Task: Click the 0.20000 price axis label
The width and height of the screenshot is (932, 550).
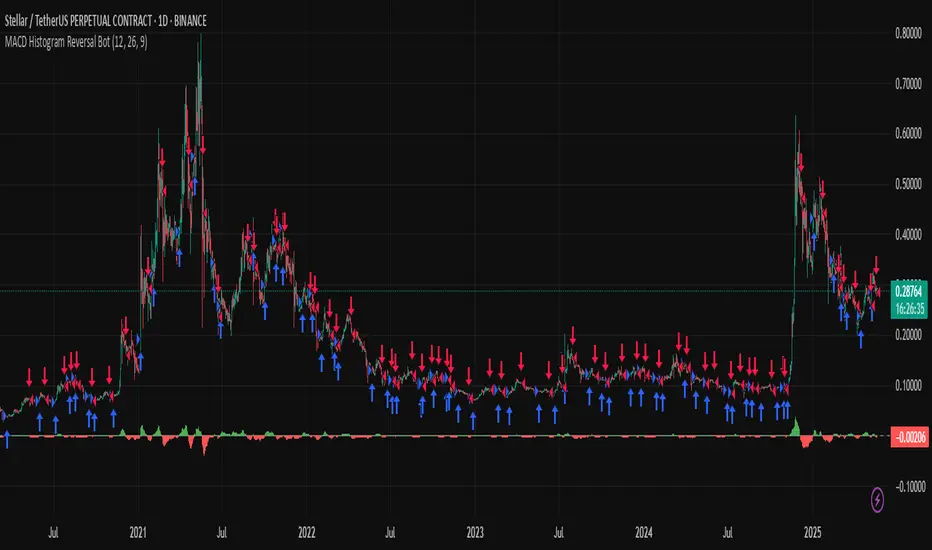Action: [x=908, y=335]
